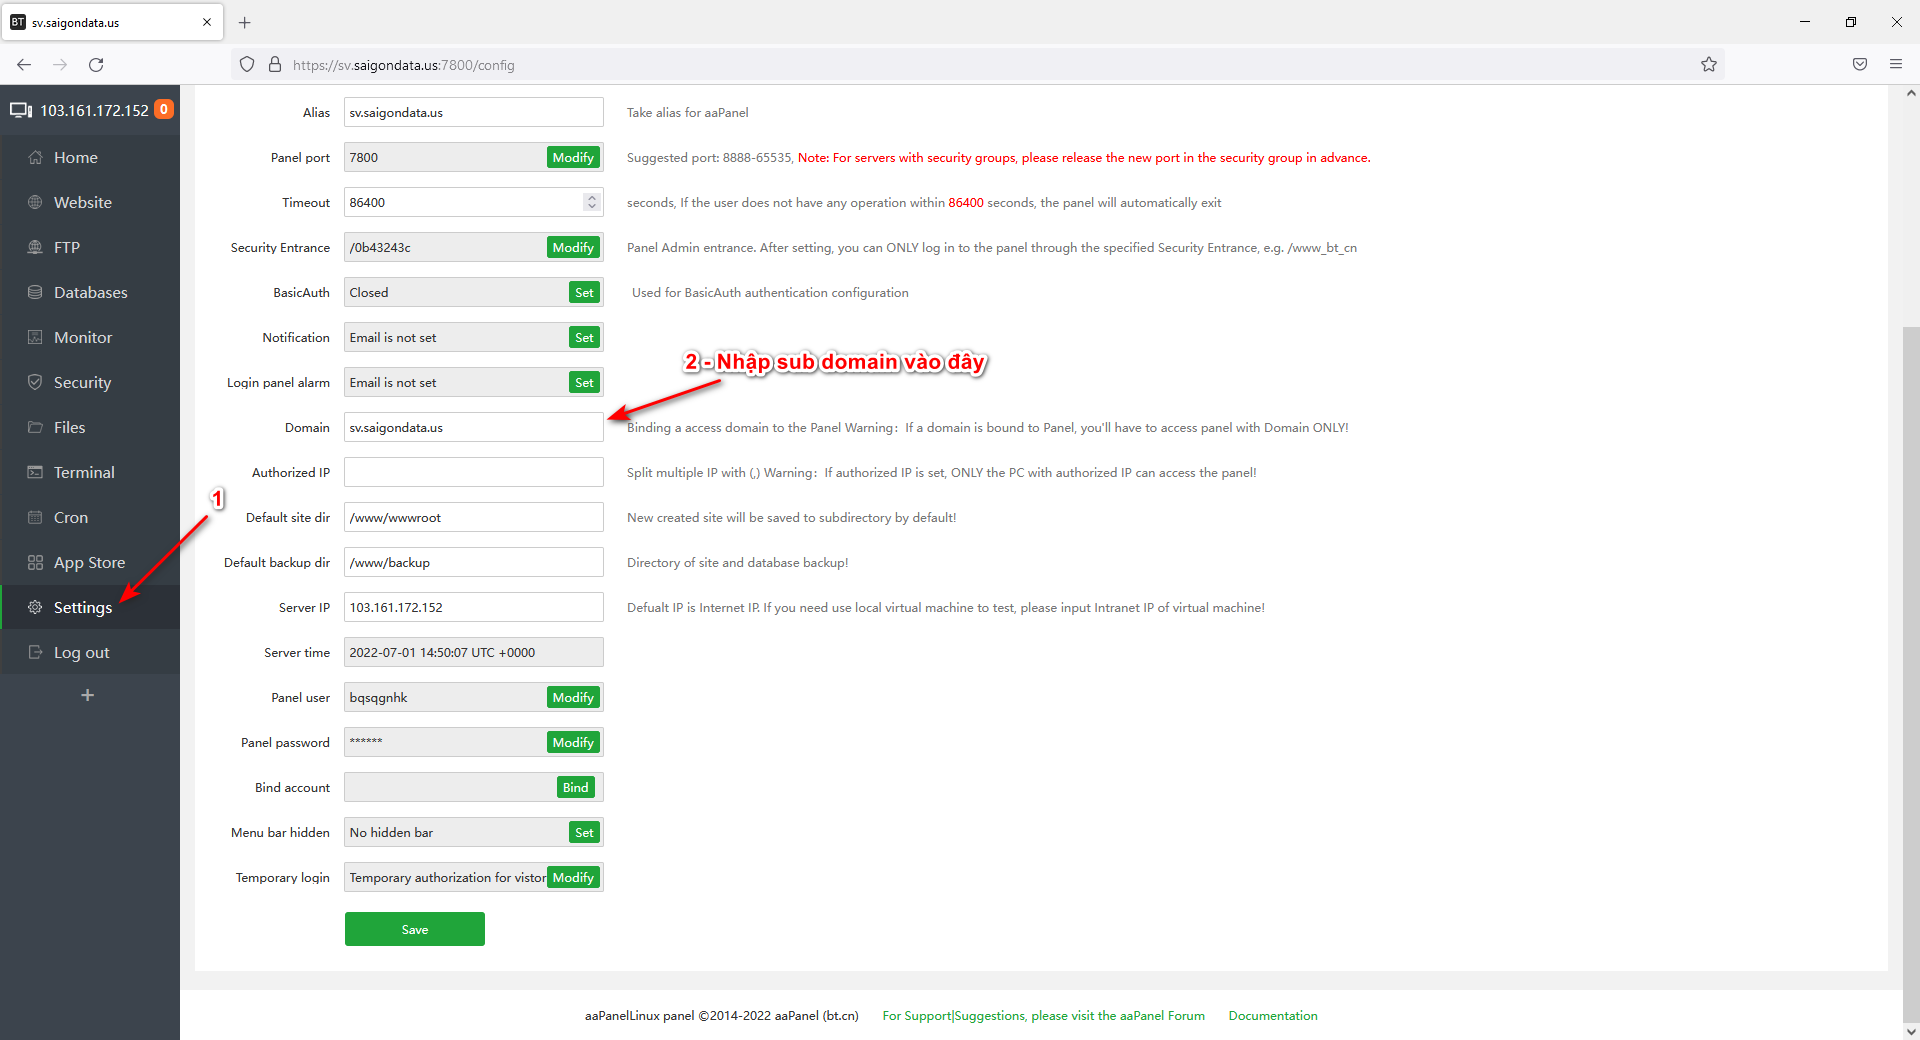Click the Log out icon
1920x1040 pixels.
click(x=35, y=652)
